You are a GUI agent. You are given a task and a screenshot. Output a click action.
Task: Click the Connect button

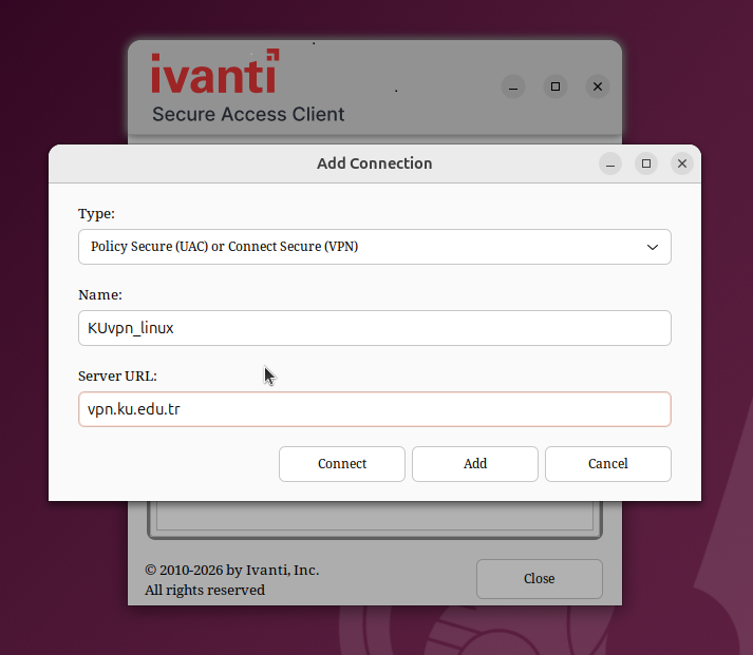(x=342, y=464)
